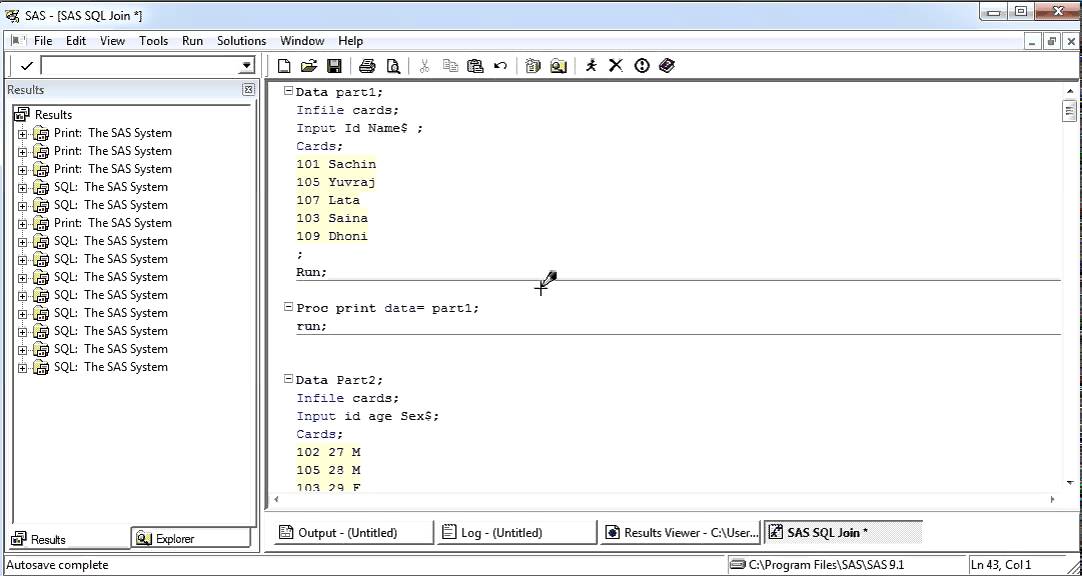Open the Tools menu
The image size is (1082, 576).
[153, 41]
